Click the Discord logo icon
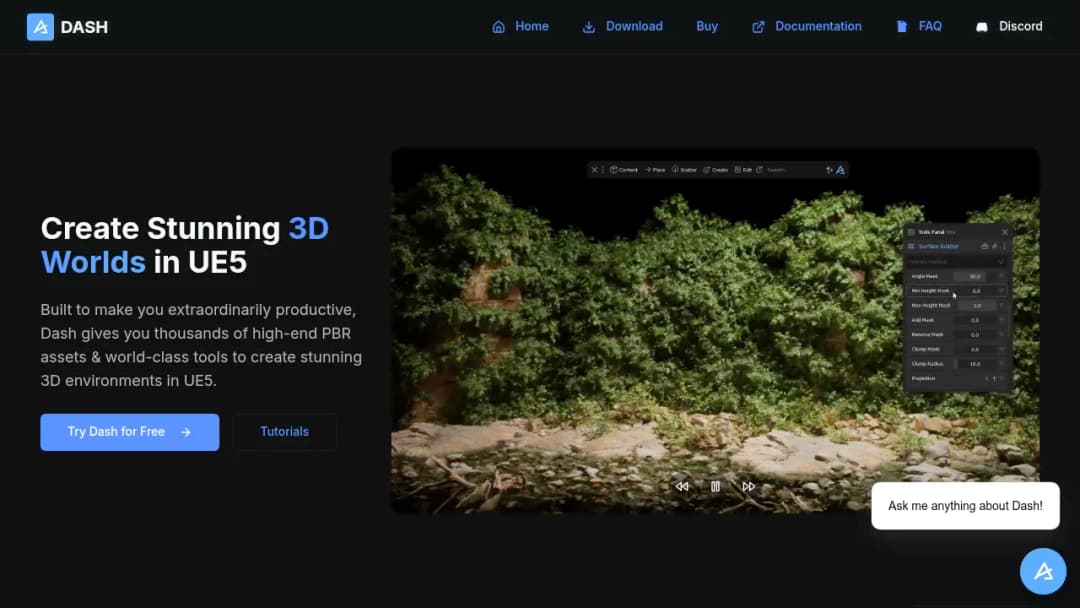Viewport: 1080px width, 608px height. (982, 27)
